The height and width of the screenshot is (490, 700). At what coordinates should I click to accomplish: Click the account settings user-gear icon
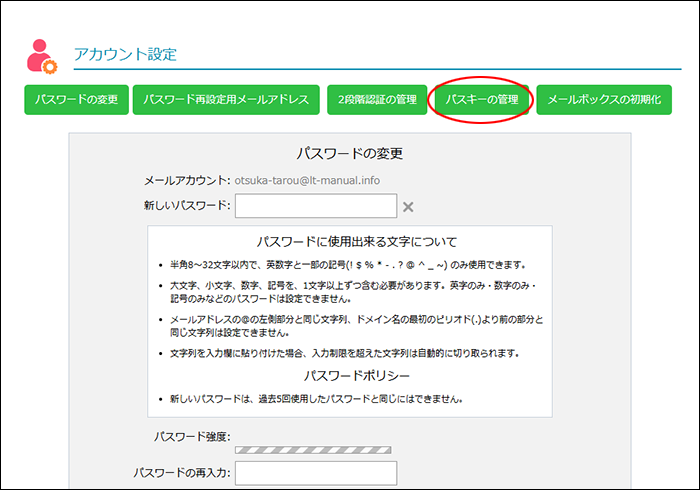point(42,56)
